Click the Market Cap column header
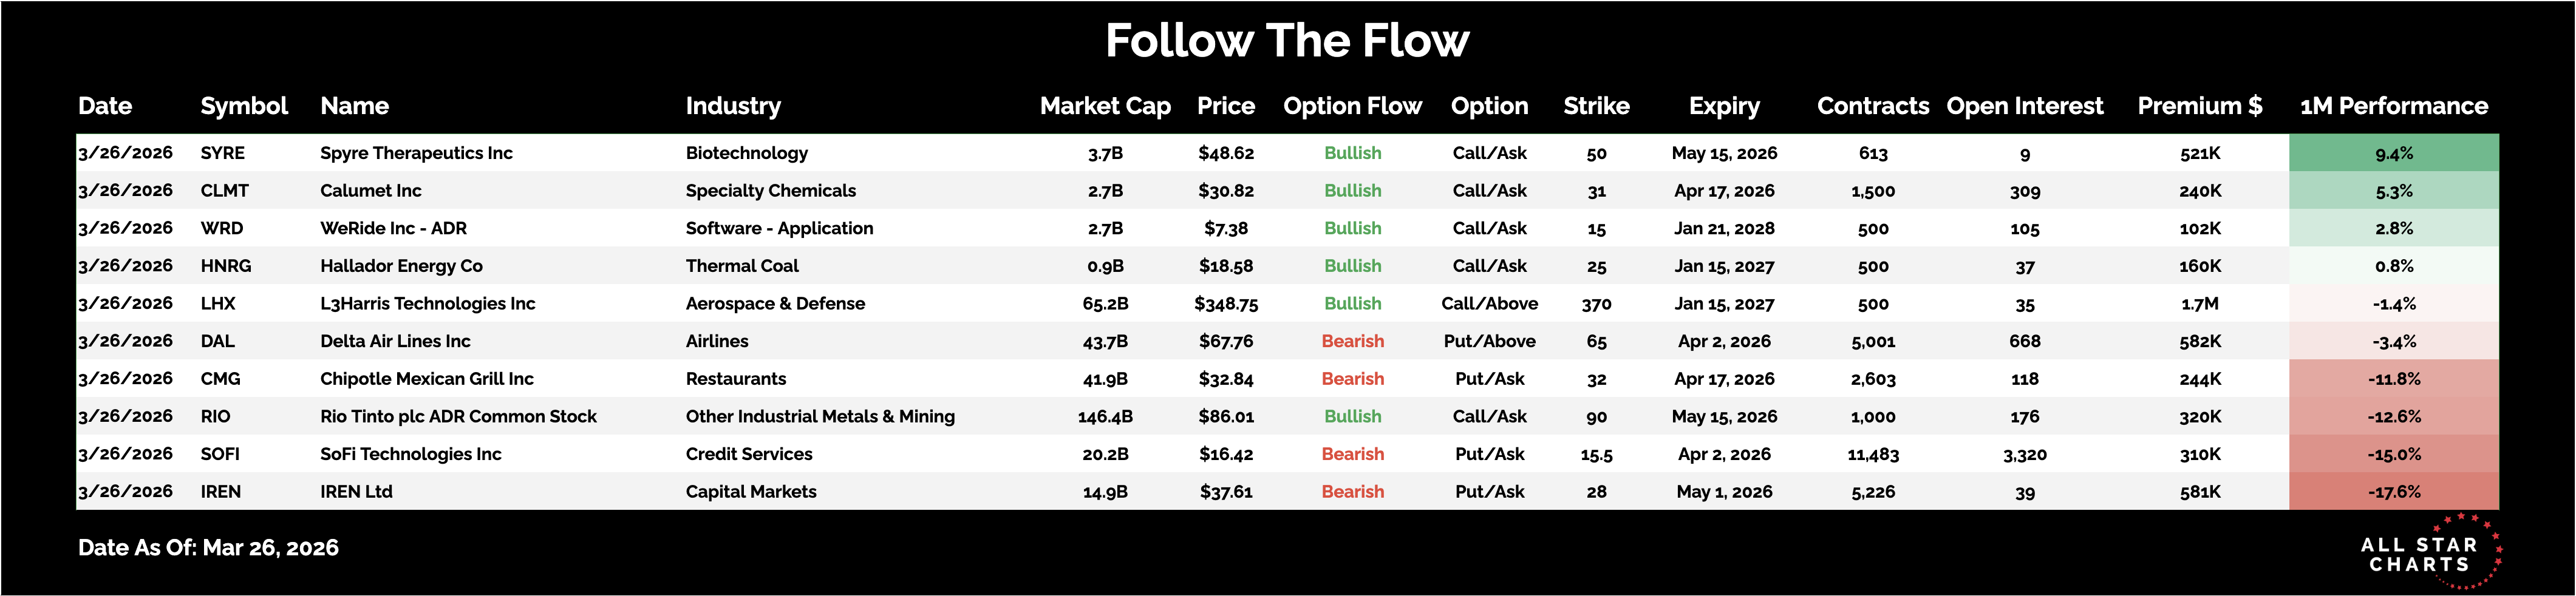 1105,106
